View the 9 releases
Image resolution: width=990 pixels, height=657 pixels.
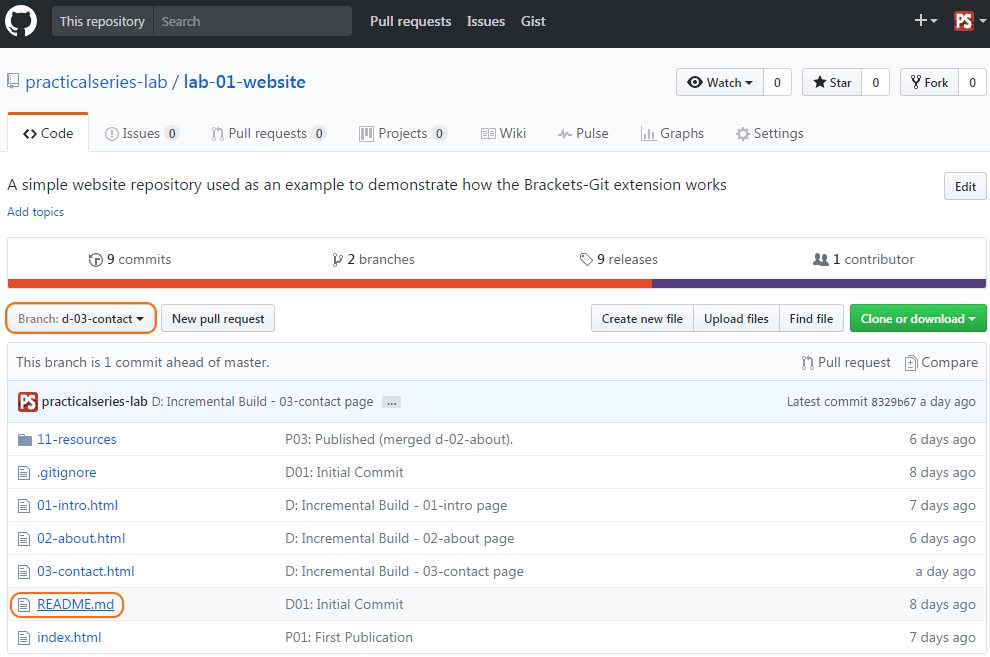[x=618, y=259]
